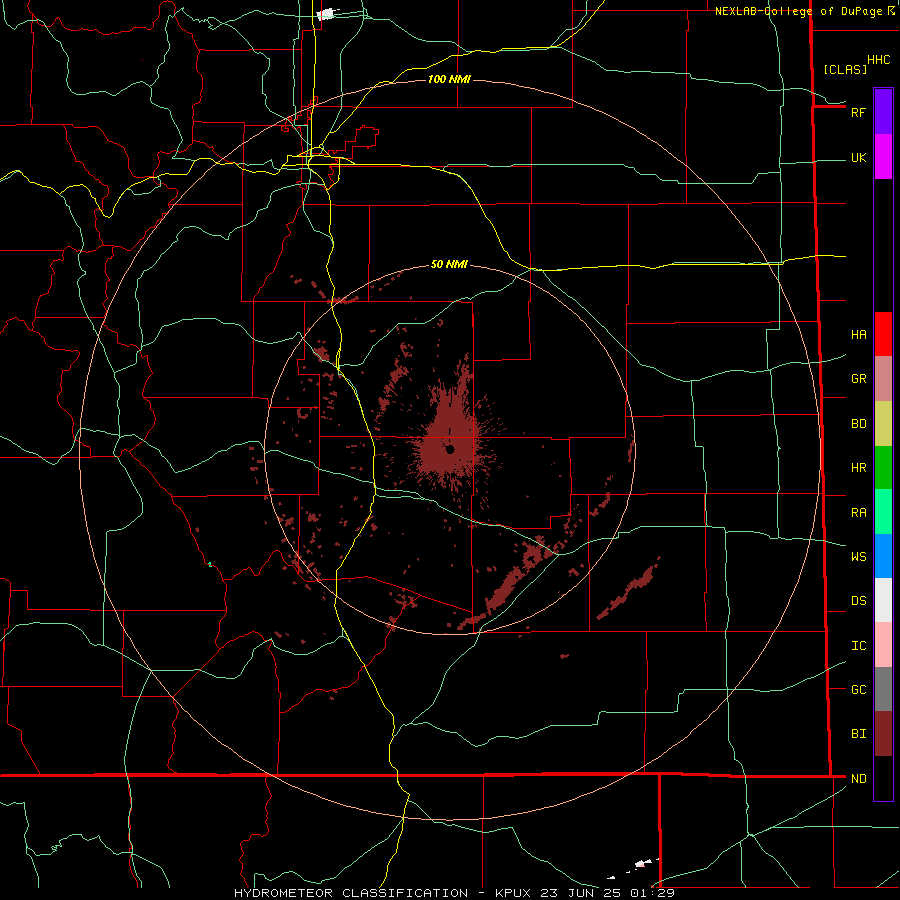Click the RA light green legend swatch
This screenshot has width=900, height=900.
point(883,512)
